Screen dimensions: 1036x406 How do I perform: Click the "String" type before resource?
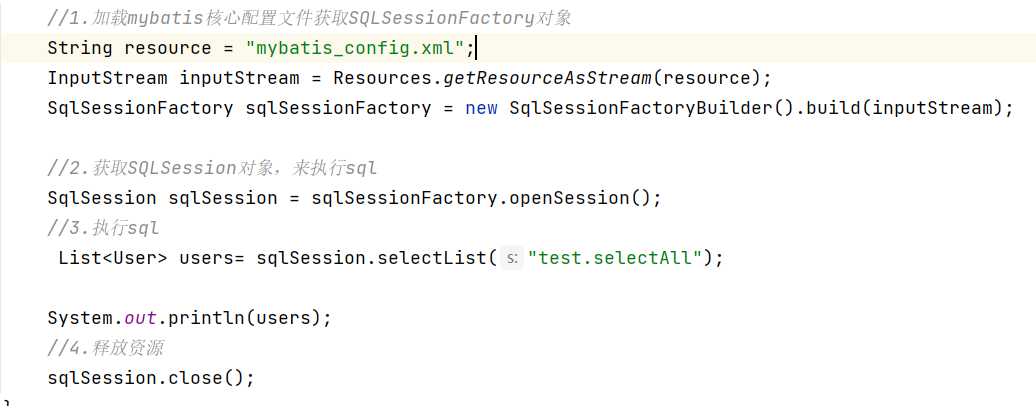click(x=80, y=48)
